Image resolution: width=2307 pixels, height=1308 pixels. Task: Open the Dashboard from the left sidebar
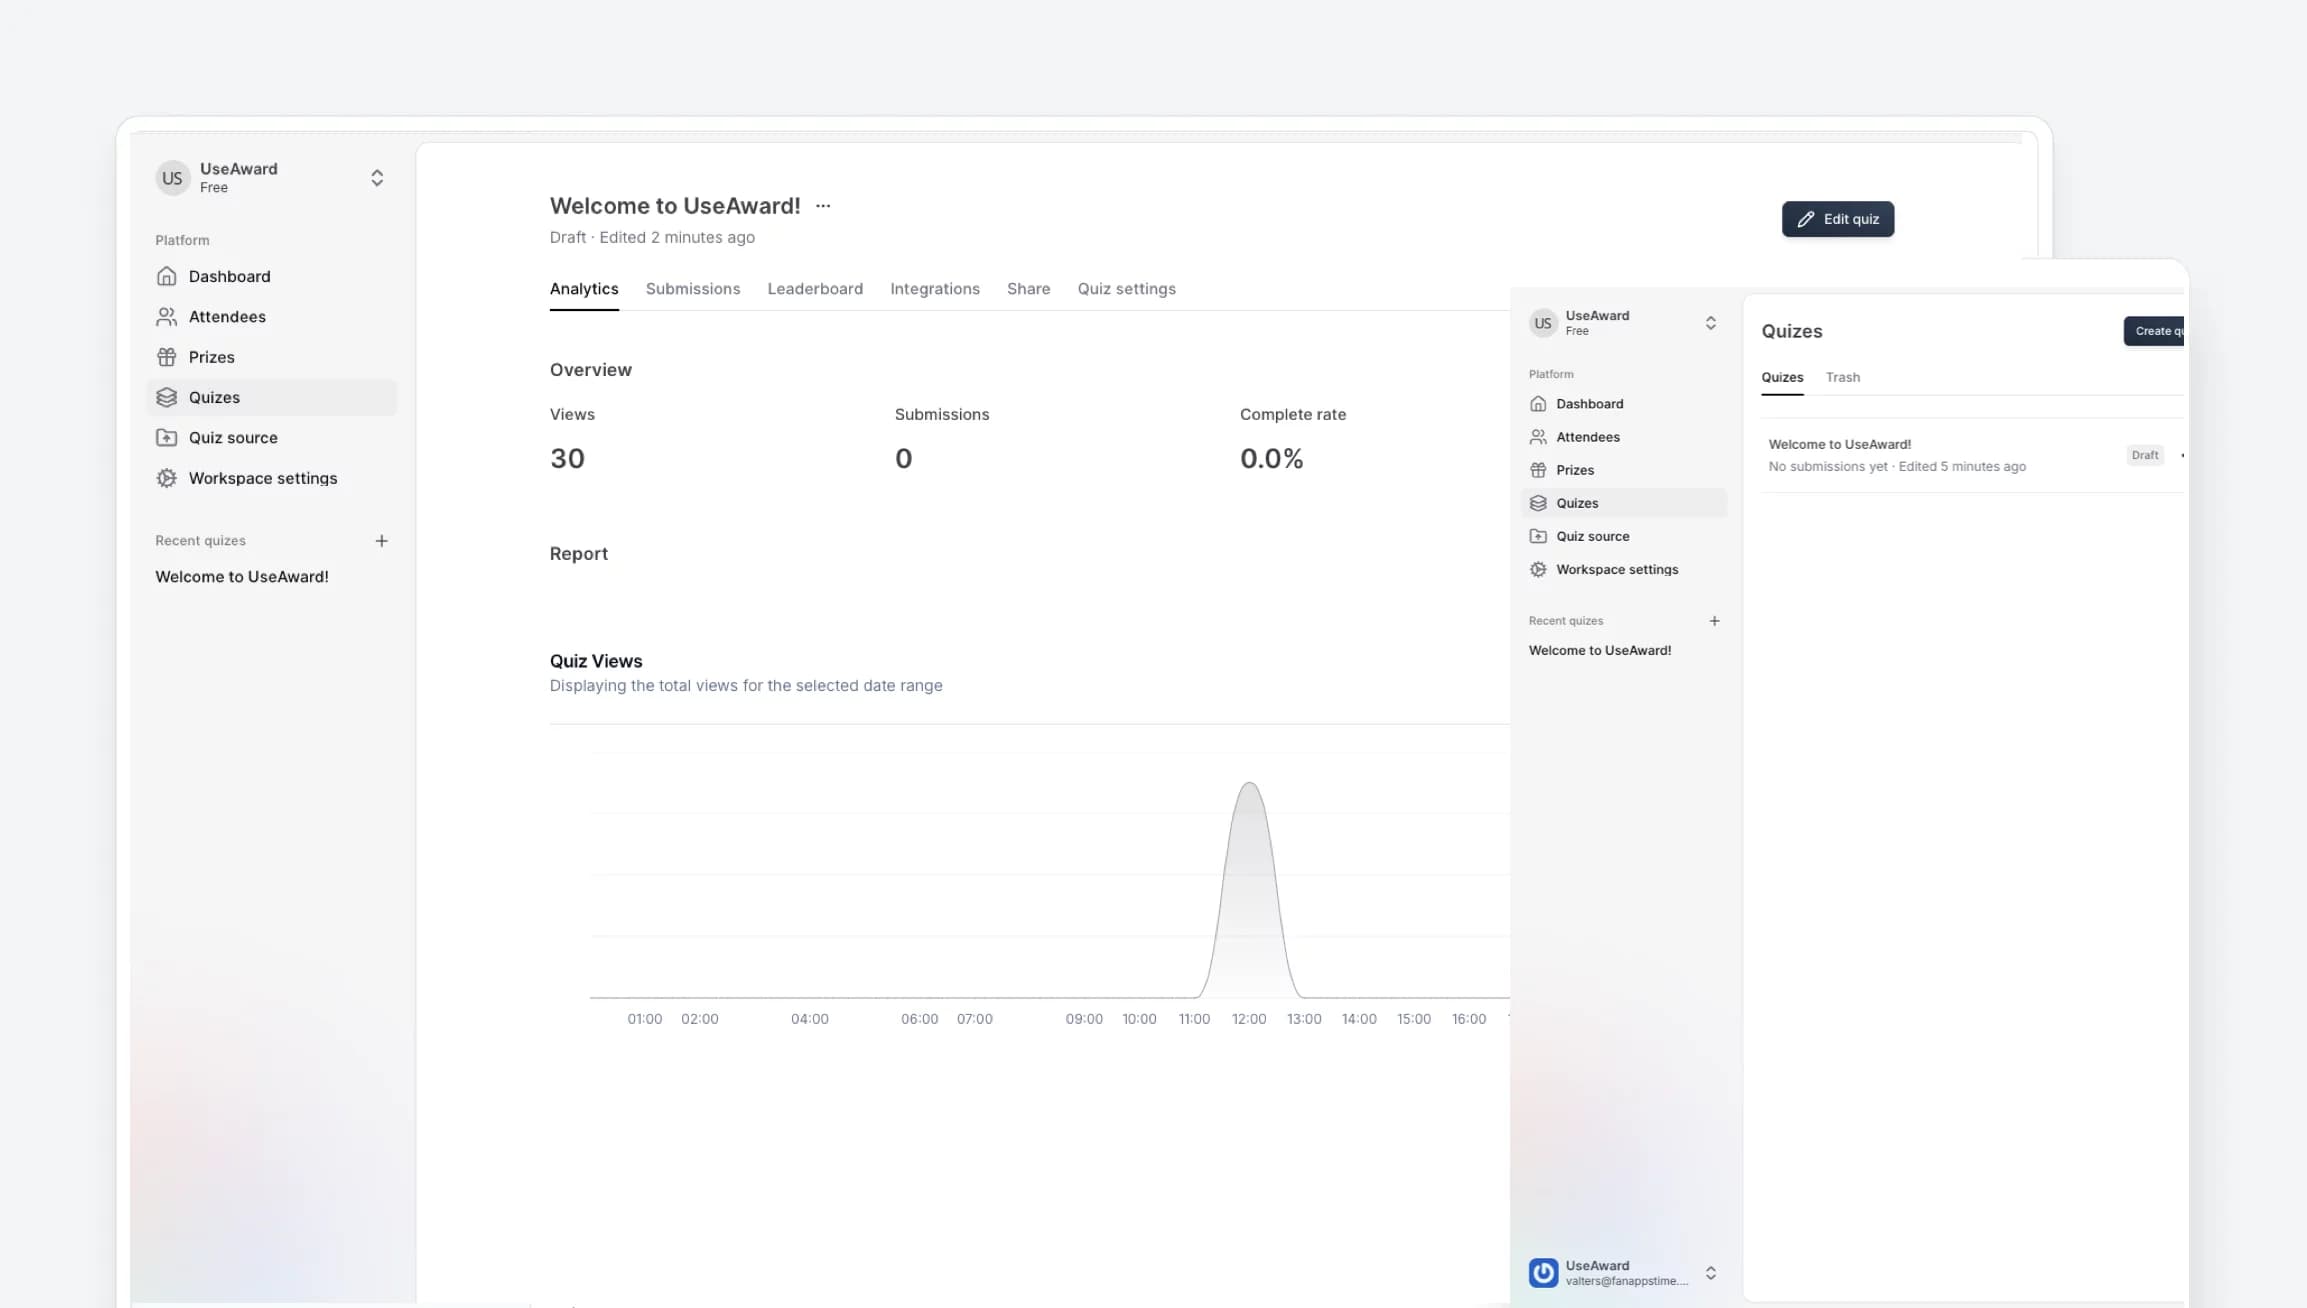pyautogui.click(x=229, y=276)
